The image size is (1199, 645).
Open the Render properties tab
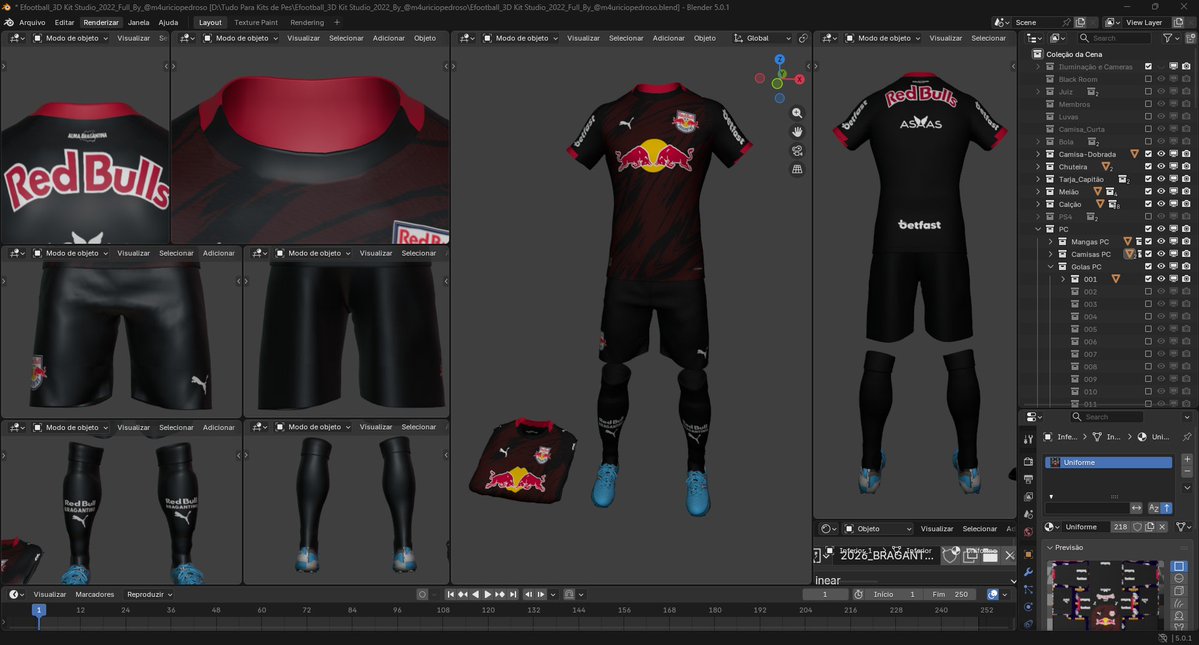point(1028,462)
